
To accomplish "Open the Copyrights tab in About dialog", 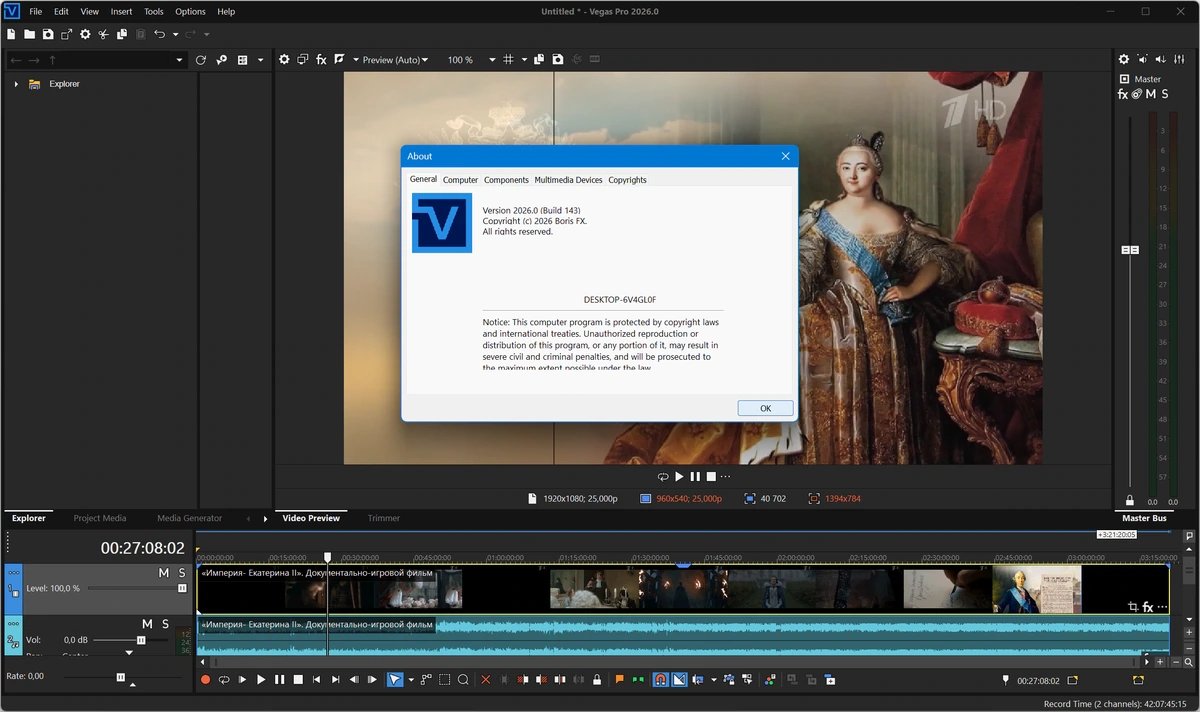I will click(x=627, y=180).
